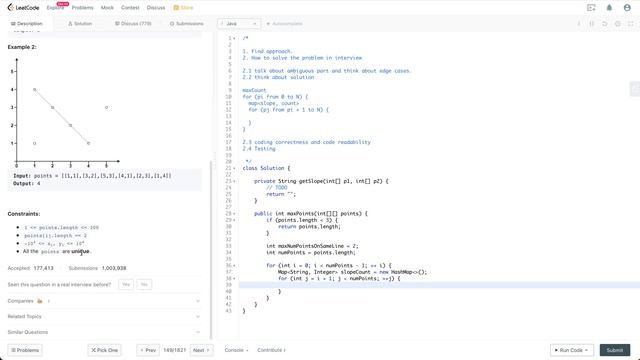Image resolution: width=640 pixels, height=360 pixels.
Task: Fold the outer for loop on line 36
Action: tap(234, 266)
